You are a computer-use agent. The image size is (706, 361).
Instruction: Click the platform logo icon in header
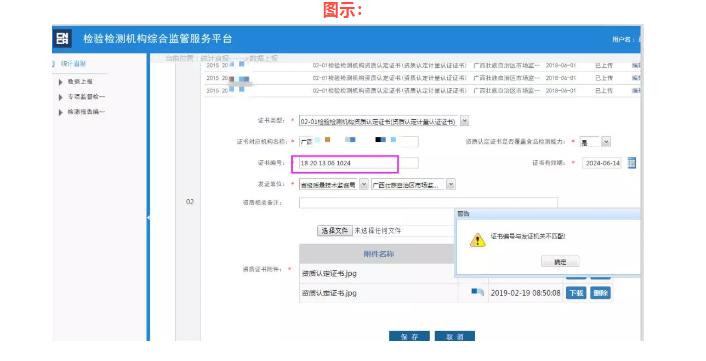62,38
